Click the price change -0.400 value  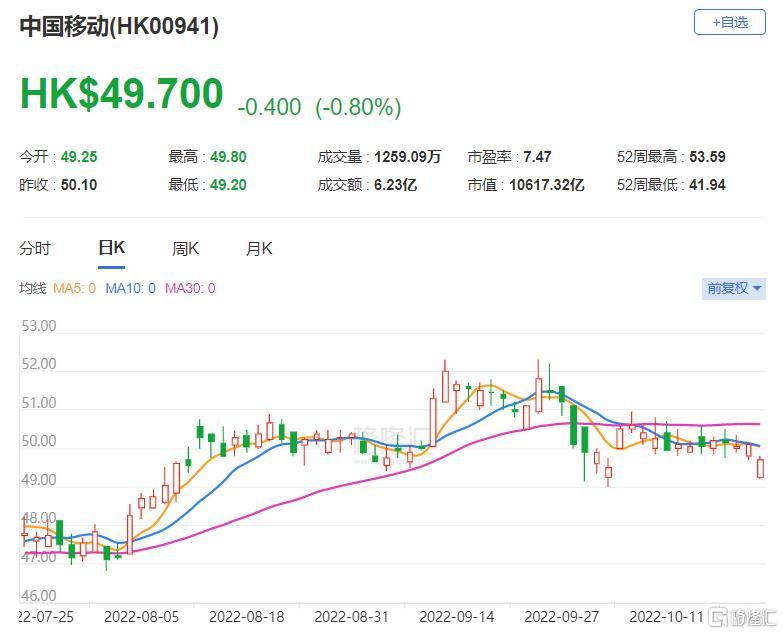point(270,107)
